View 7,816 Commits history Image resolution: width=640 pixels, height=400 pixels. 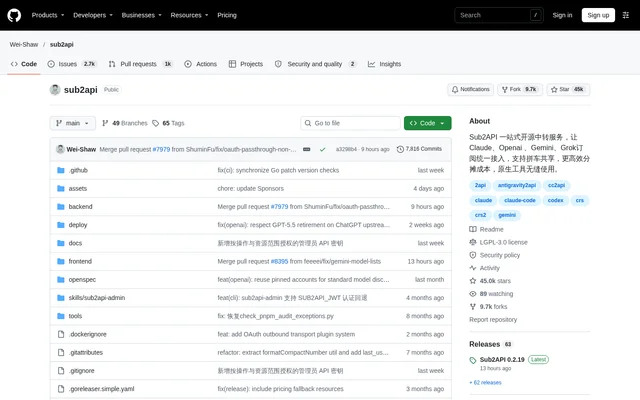(x=419, y=149)
